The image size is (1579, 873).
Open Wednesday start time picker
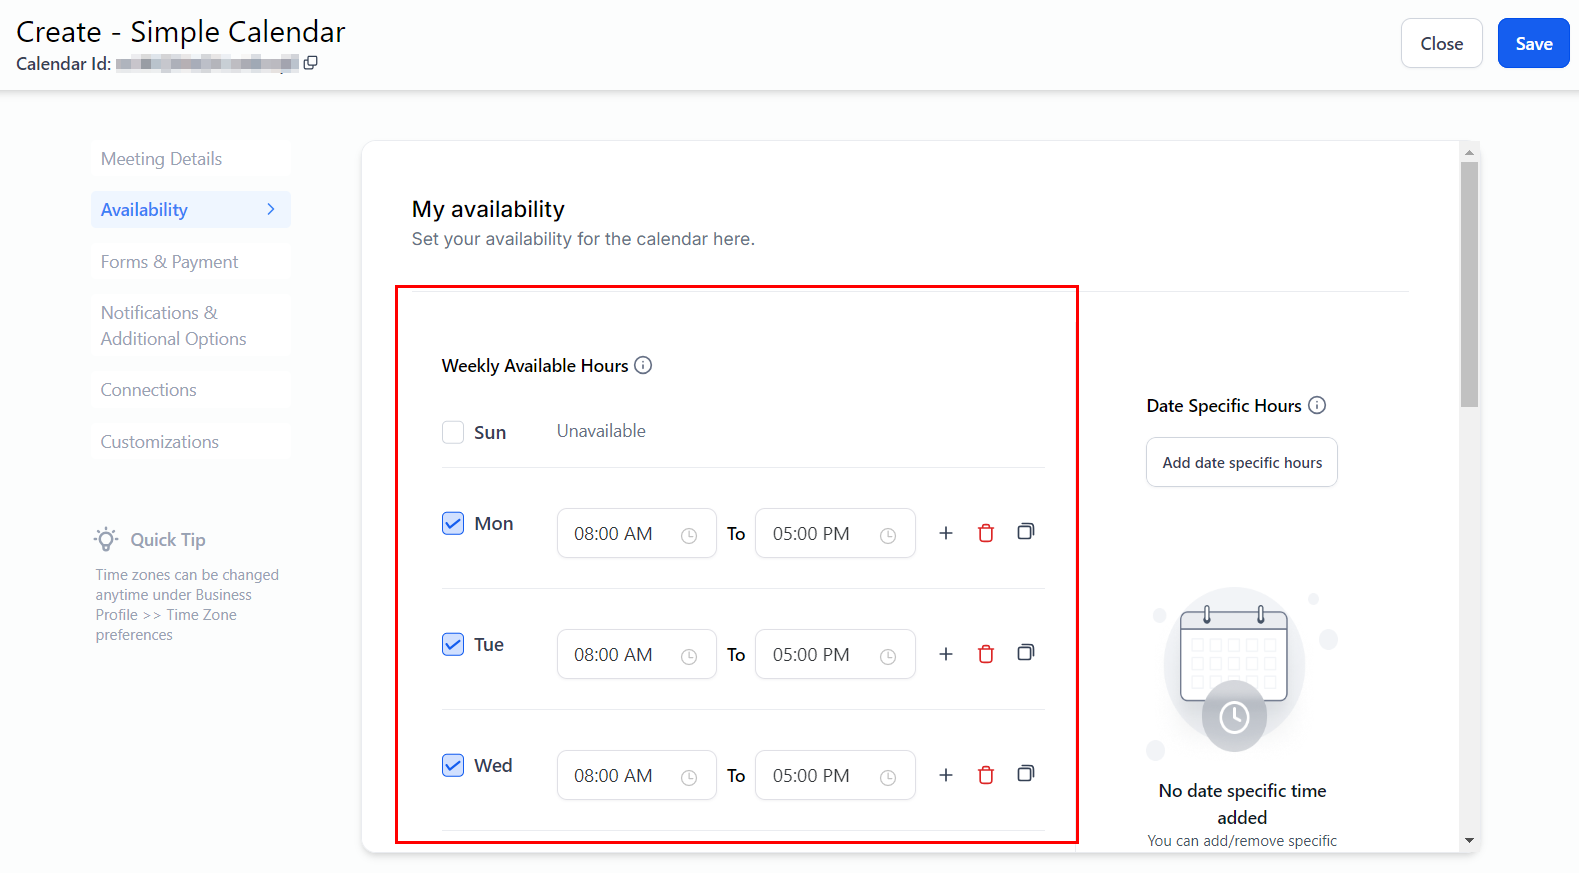636,776
